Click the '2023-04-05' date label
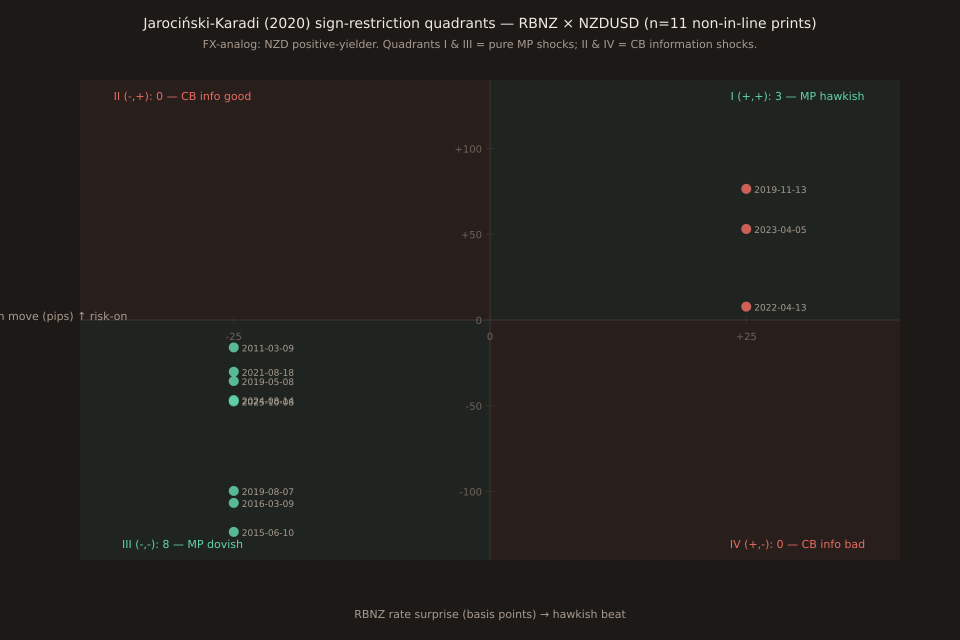The image size is (960, 640). [x=780, y=230]
